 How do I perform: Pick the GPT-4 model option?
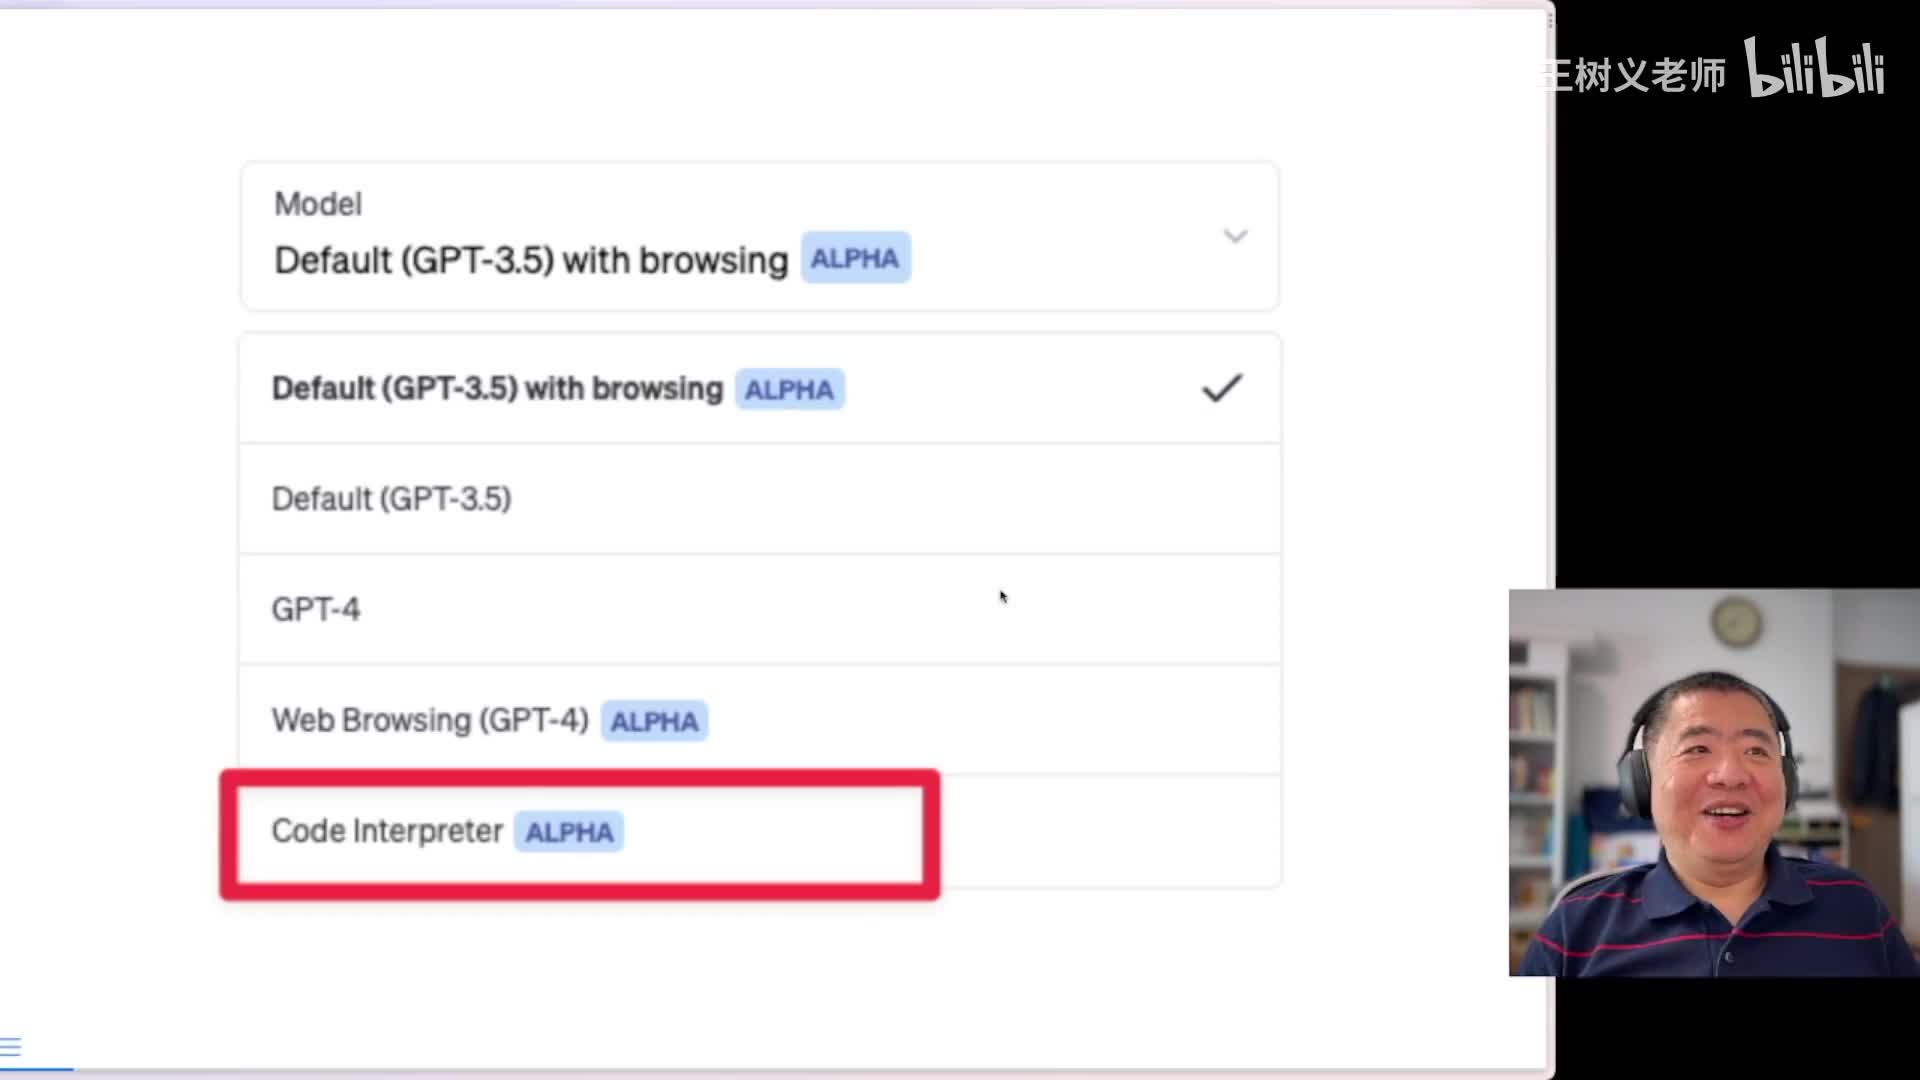click(316, 609)
